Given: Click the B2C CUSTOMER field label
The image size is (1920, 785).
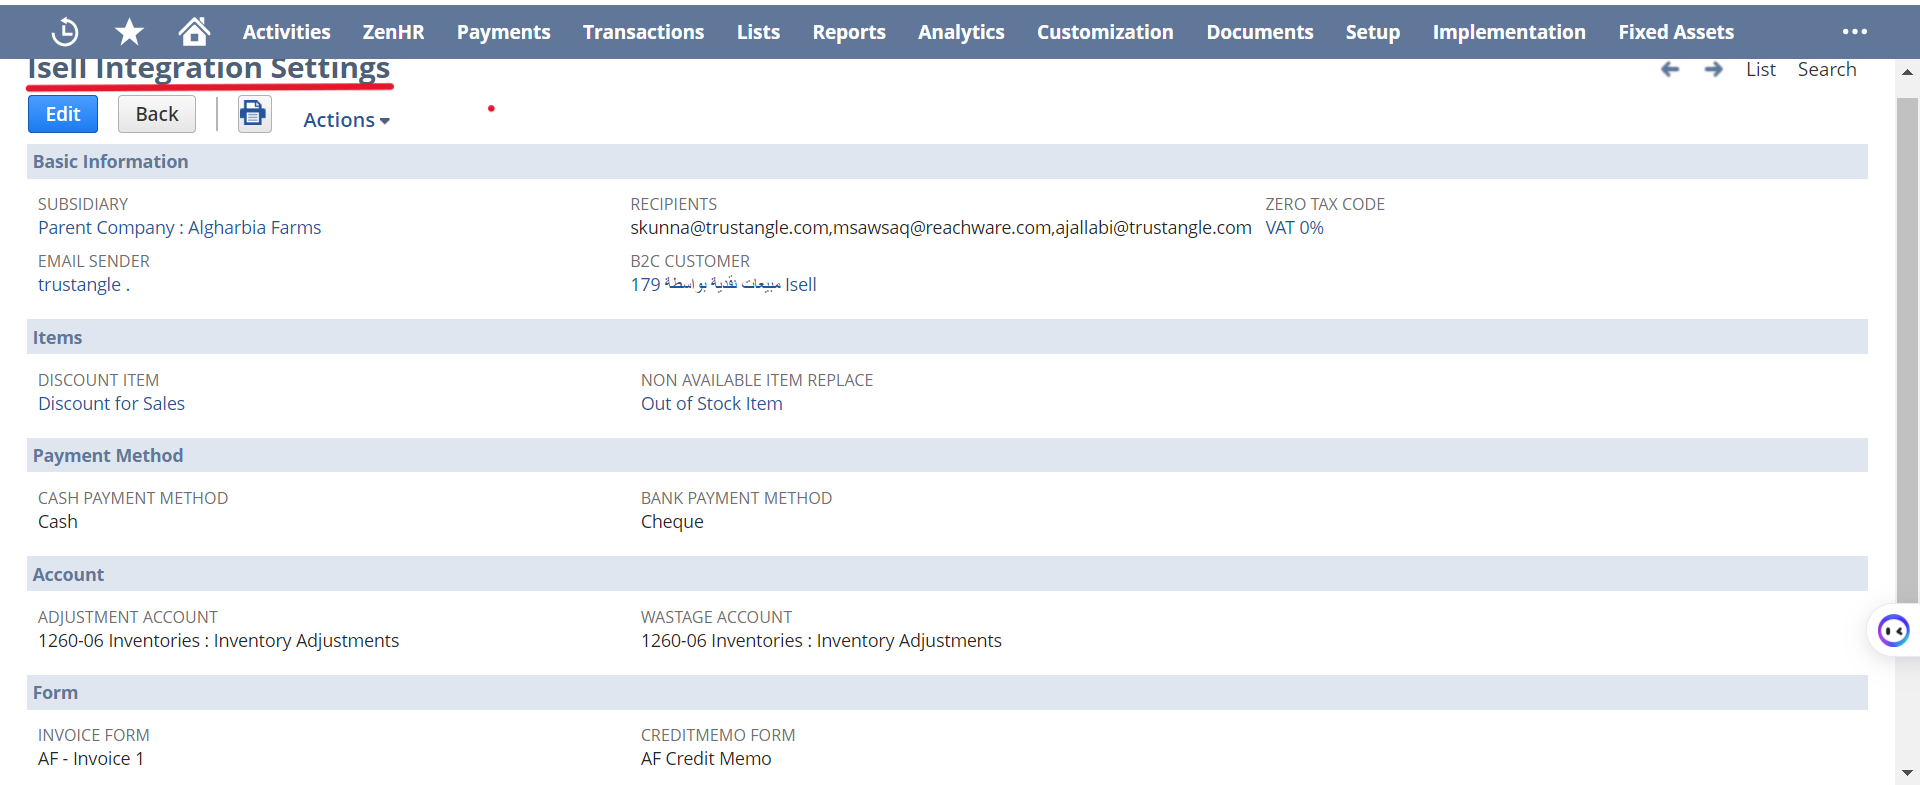Looking at the screenshot, I should coord(690,261).
